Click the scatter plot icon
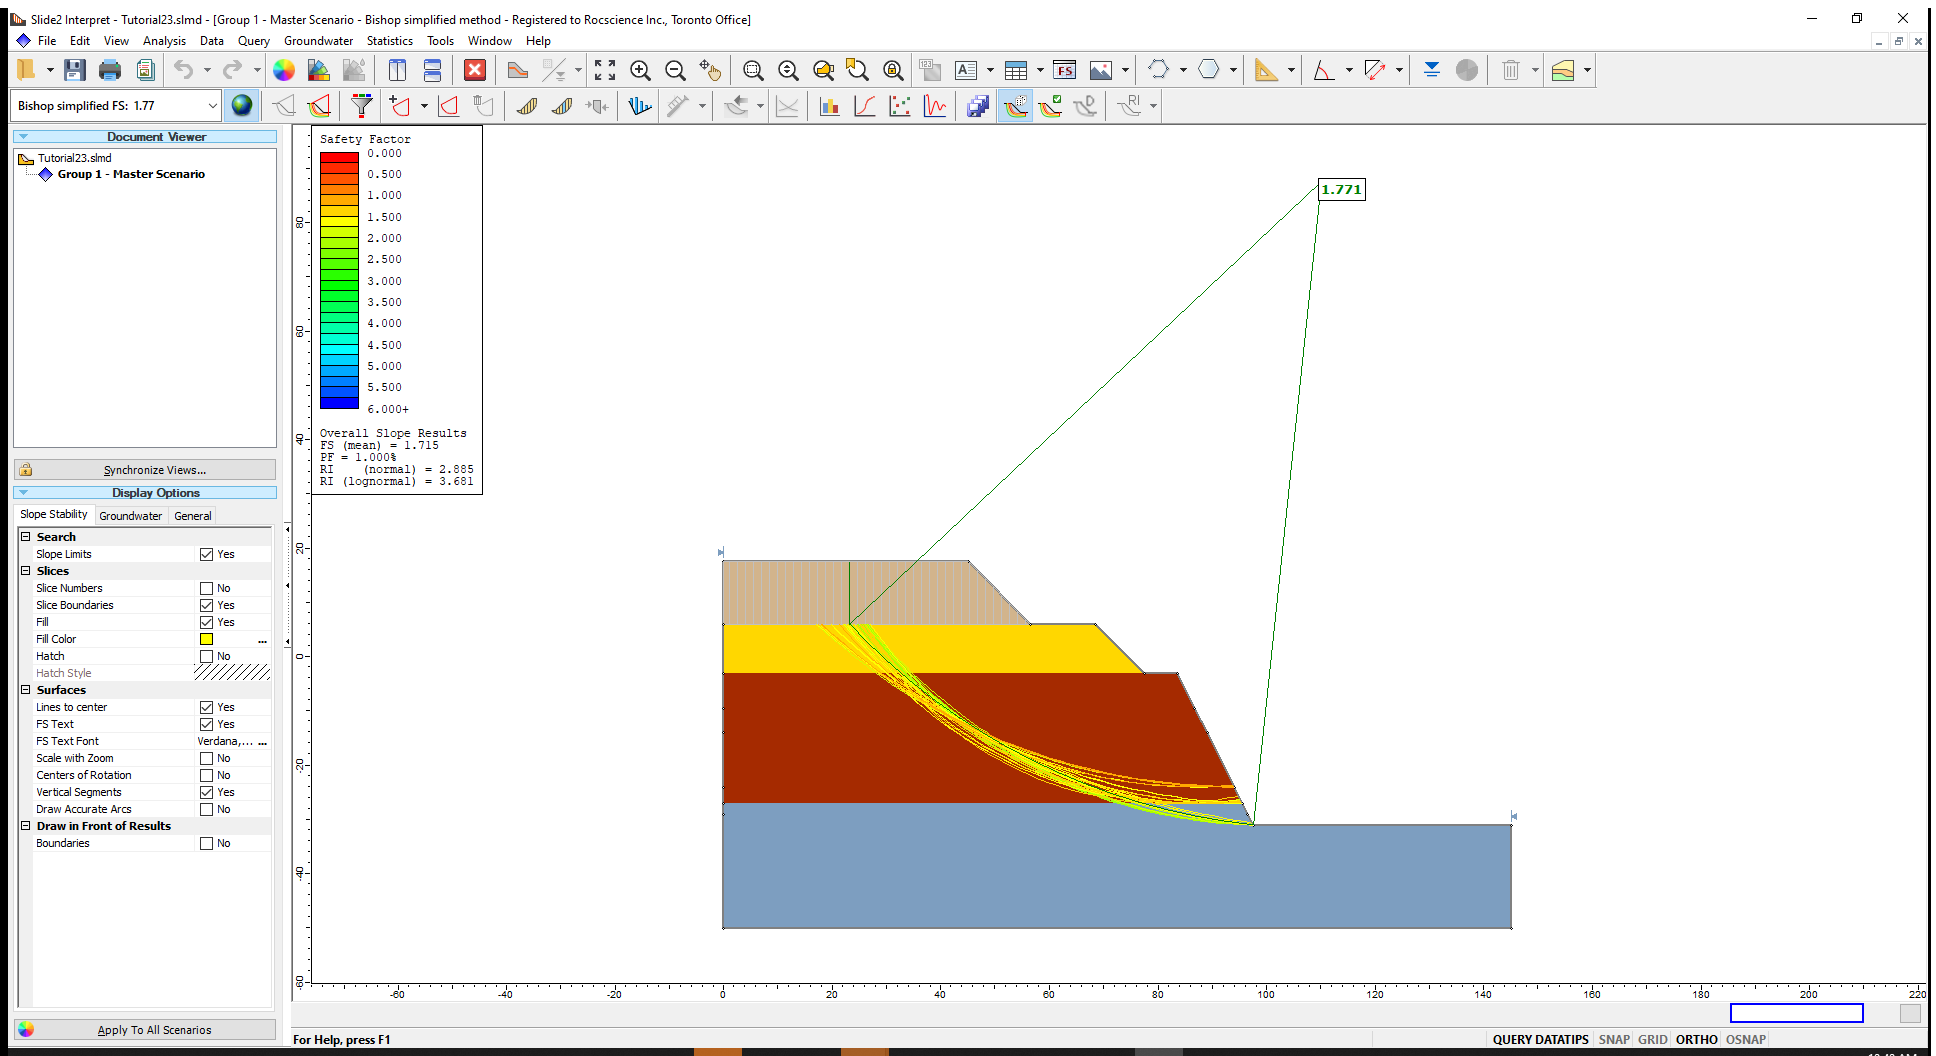1936x1056 pixels. (900, 106)
